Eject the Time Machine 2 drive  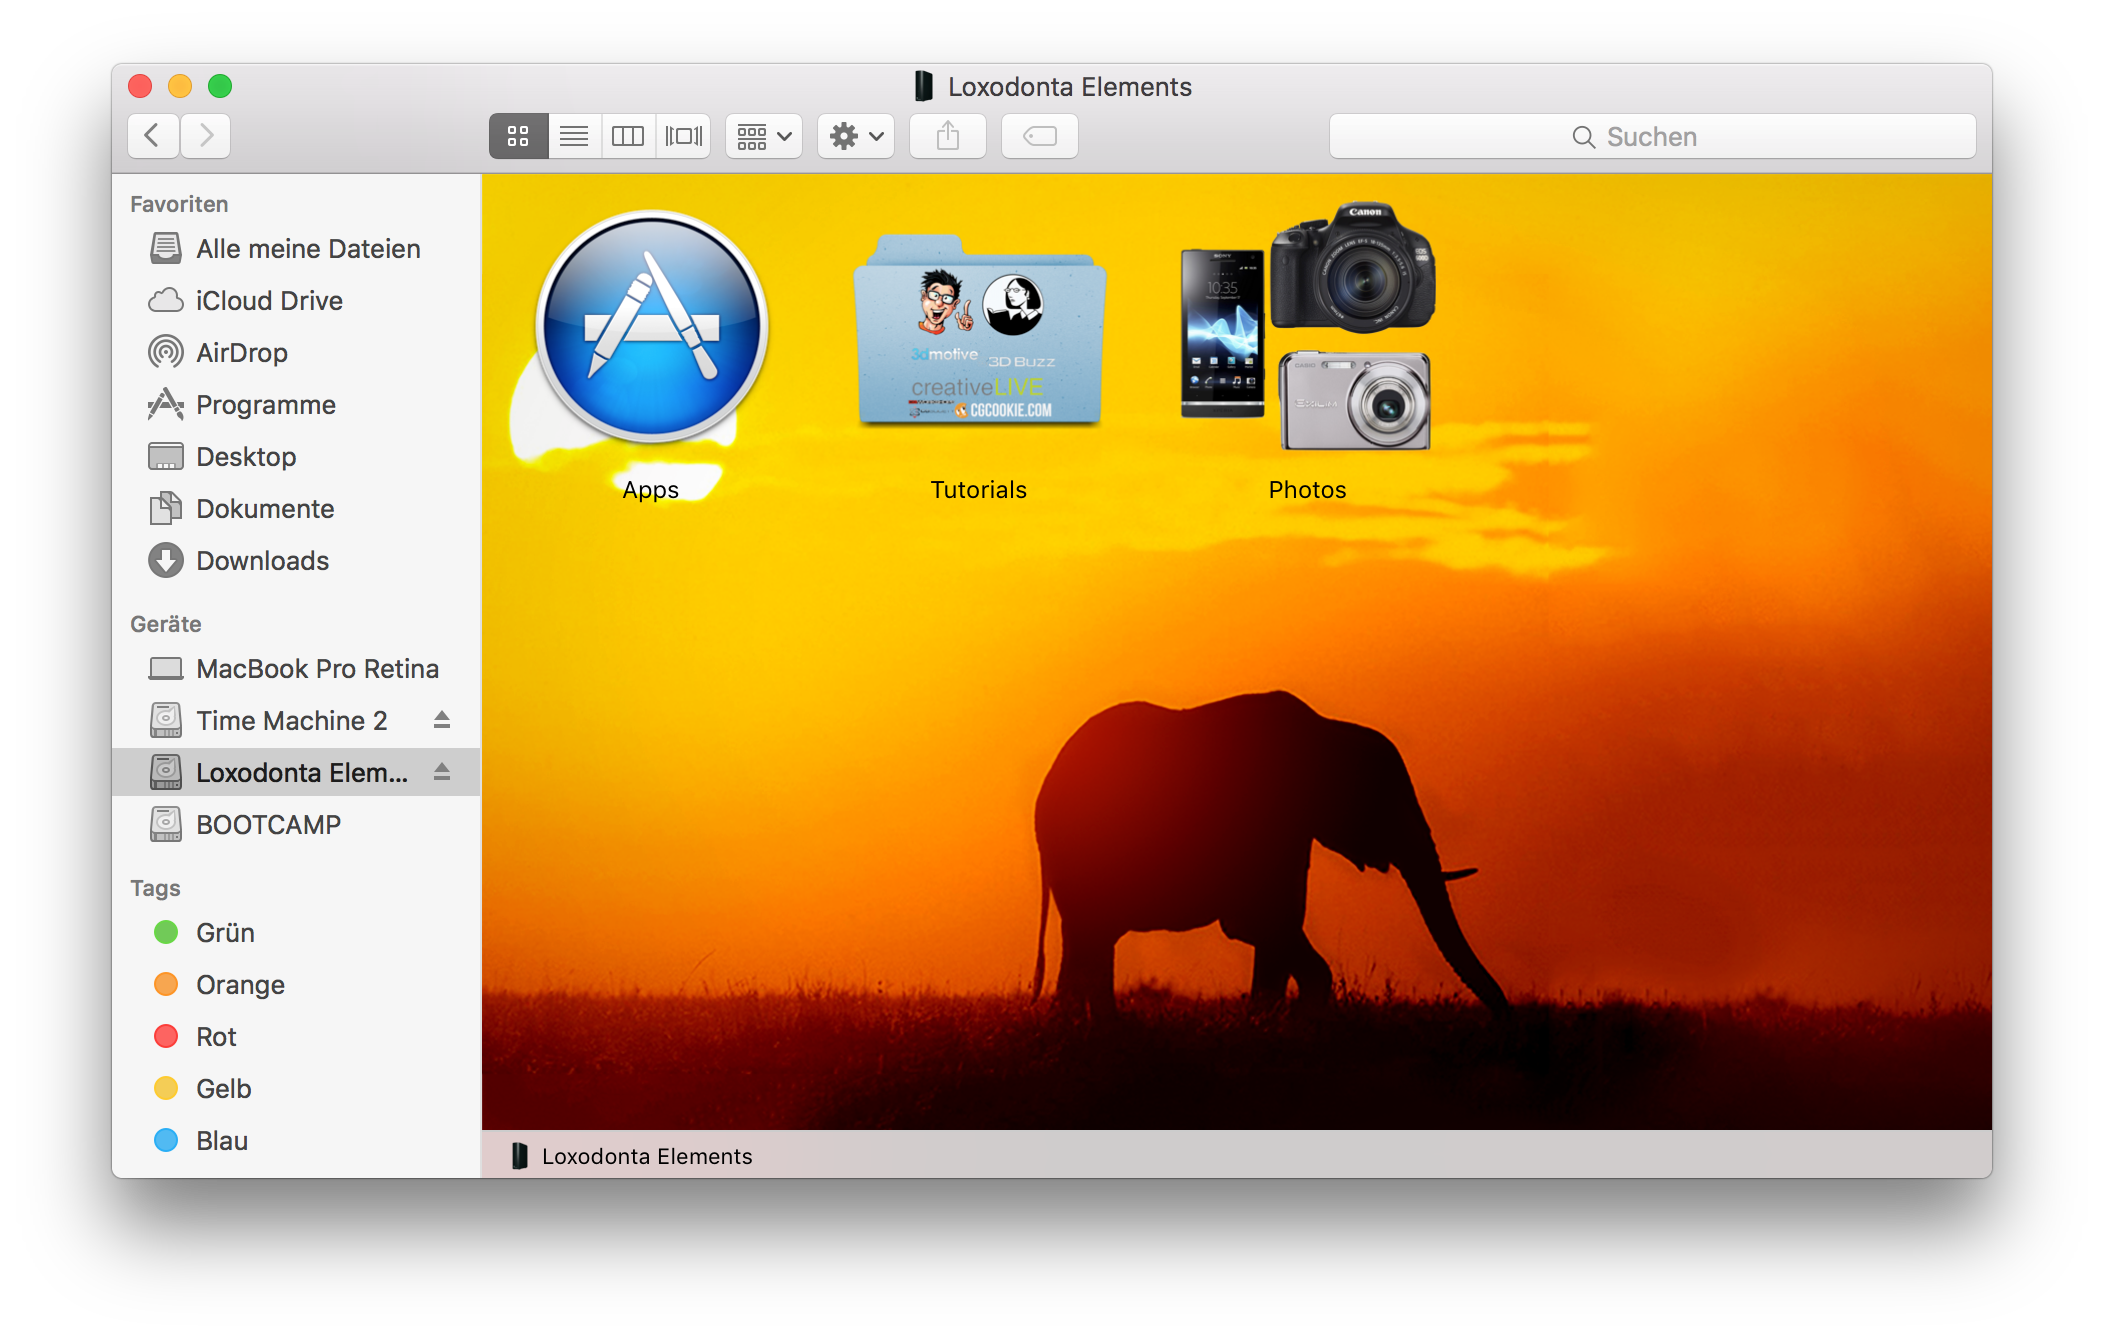(x=442, y=720)
